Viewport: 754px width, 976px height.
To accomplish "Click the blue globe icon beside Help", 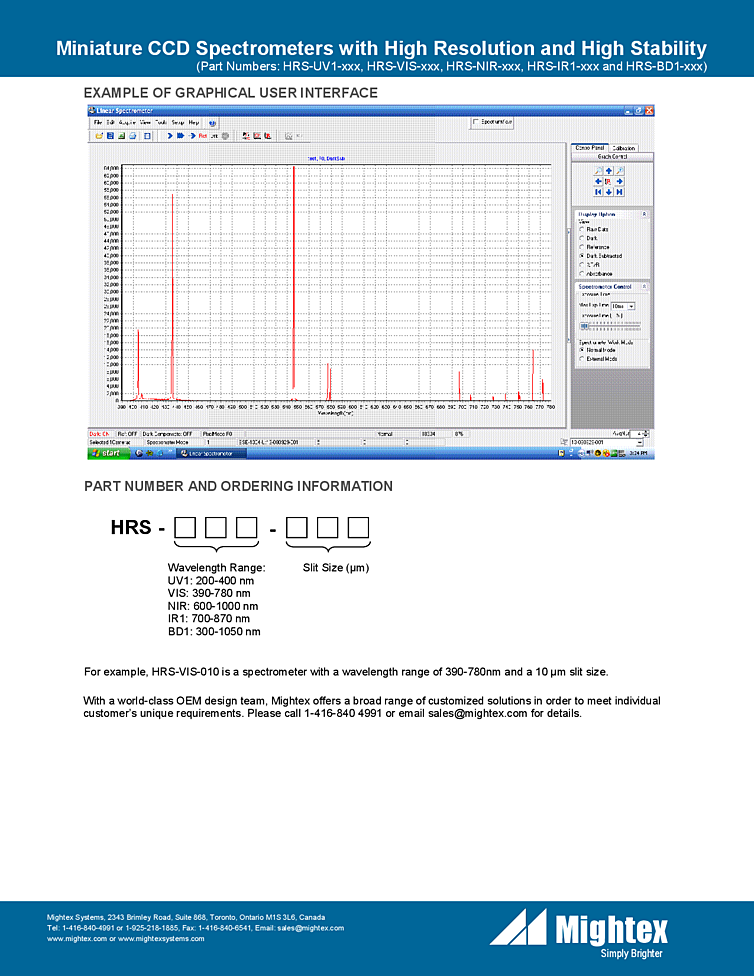I will coord(212,123).
